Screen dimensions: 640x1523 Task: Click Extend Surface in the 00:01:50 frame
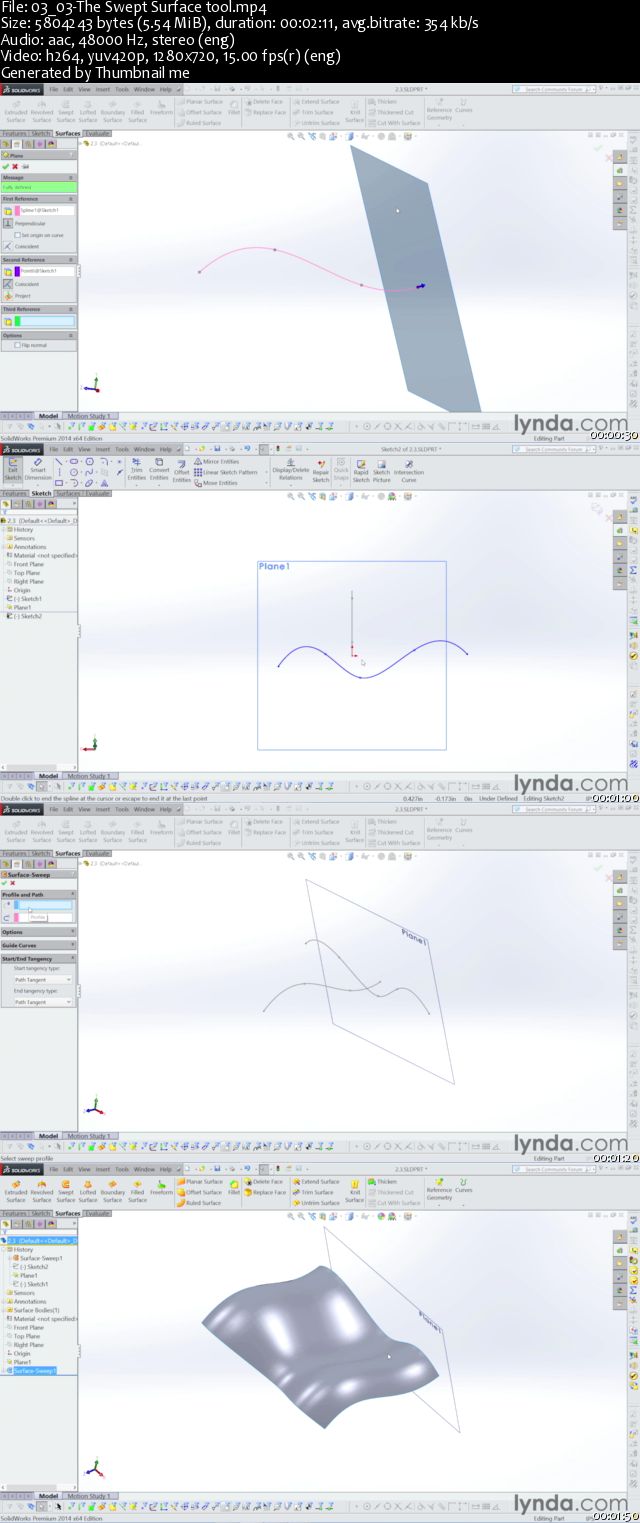click(317, 1181)
